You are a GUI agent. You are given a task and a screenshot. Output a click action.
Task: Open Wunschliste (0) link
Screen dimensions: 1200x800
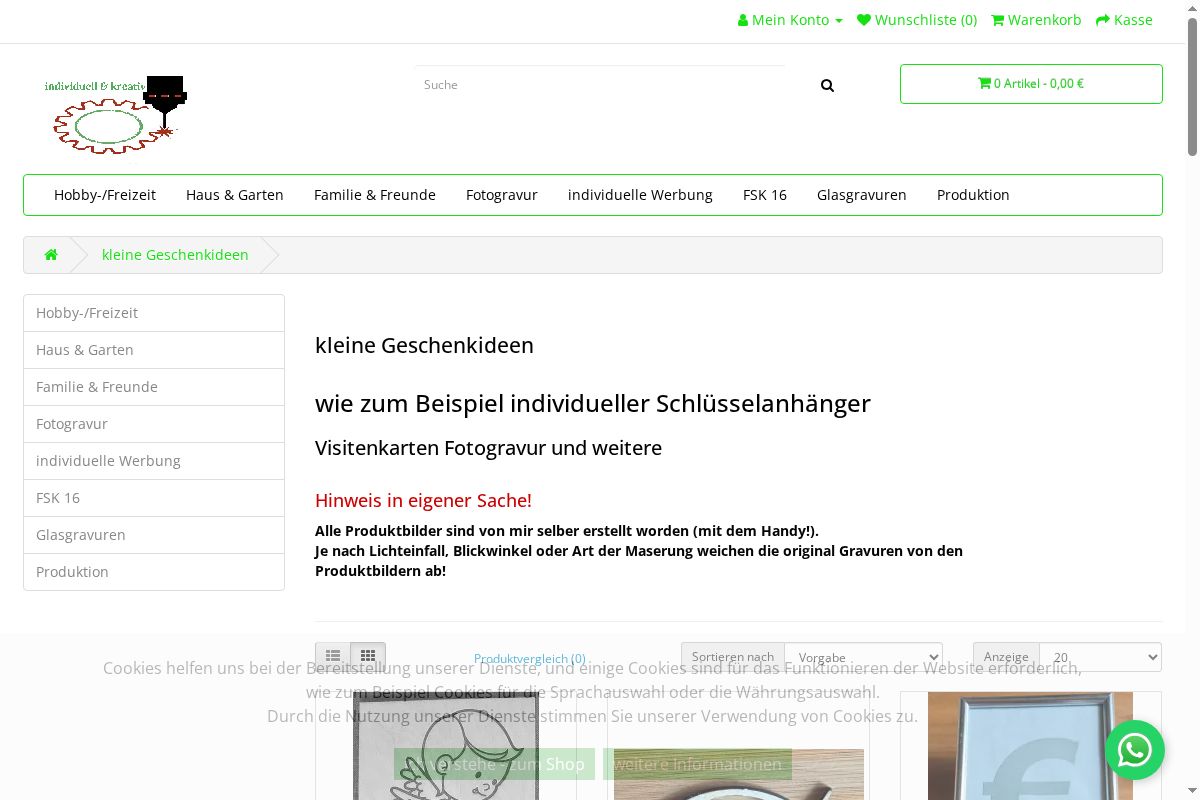click(x=917, y=20)
